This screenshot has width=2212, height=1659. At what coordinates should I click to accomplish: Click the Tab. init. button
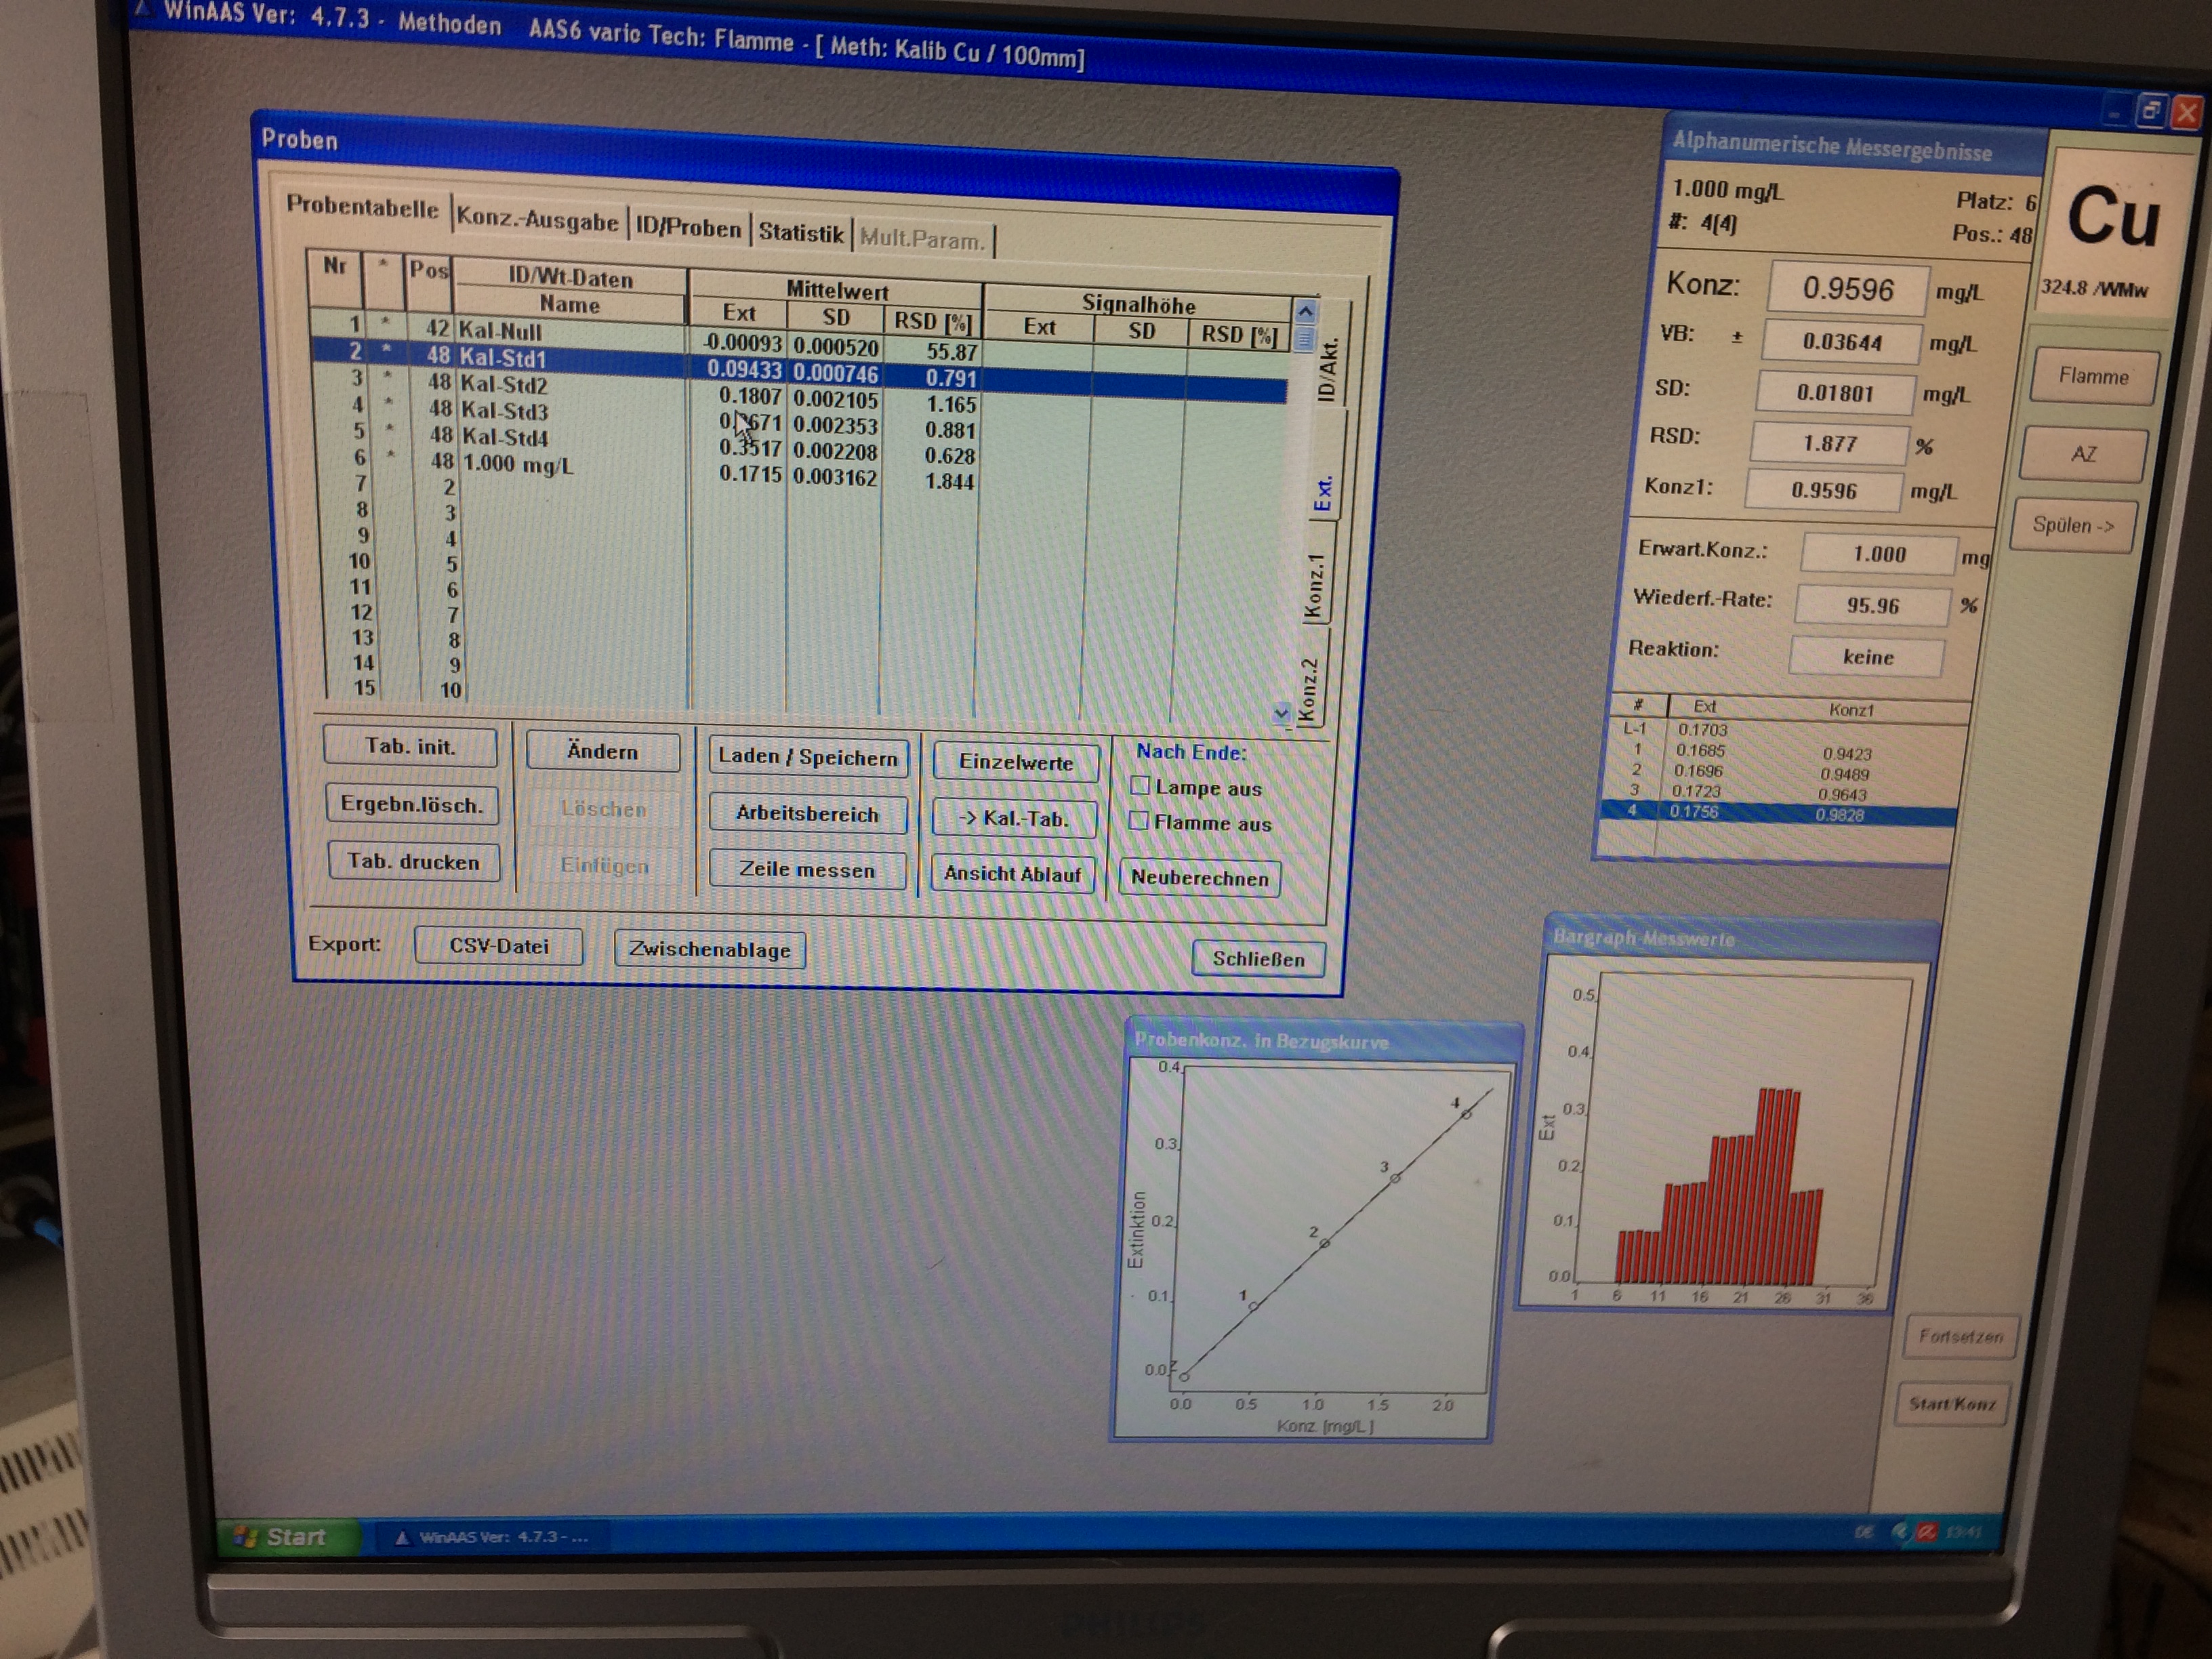tap(410, 746)
